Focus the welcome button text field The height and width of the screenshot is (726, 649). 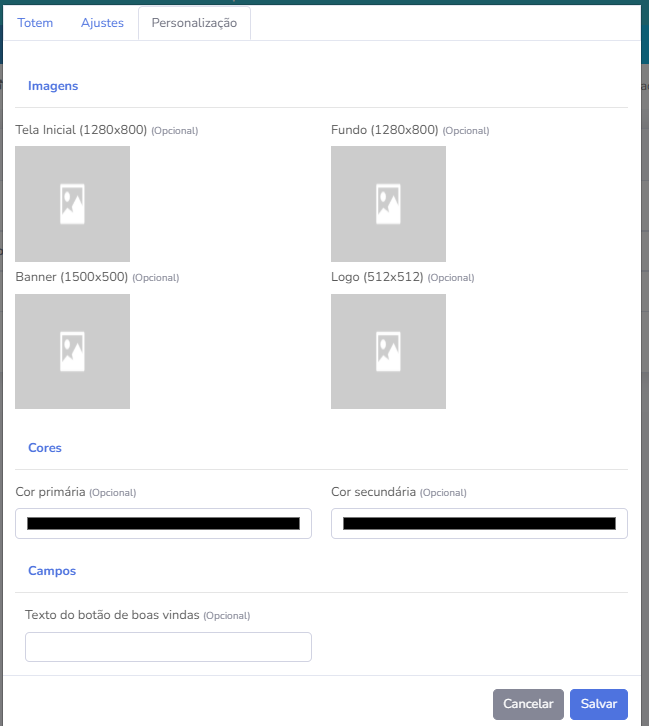[168, 647]
